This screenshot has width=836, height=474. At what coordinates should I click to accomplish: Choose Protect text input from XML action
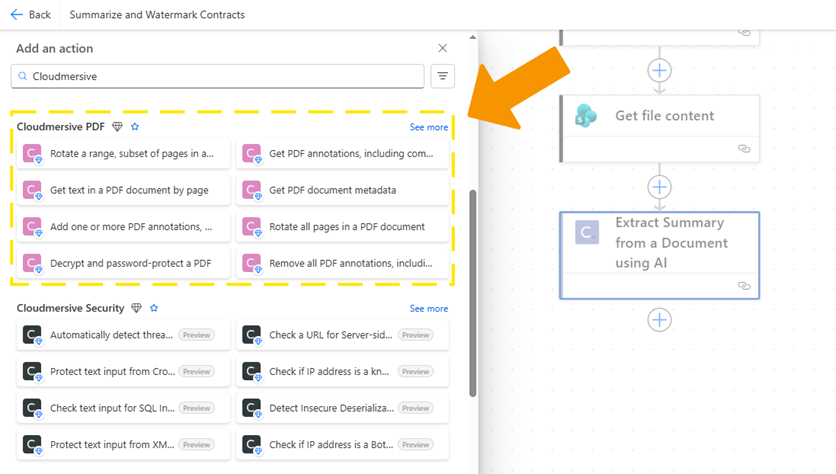click(x=123, y=445)
